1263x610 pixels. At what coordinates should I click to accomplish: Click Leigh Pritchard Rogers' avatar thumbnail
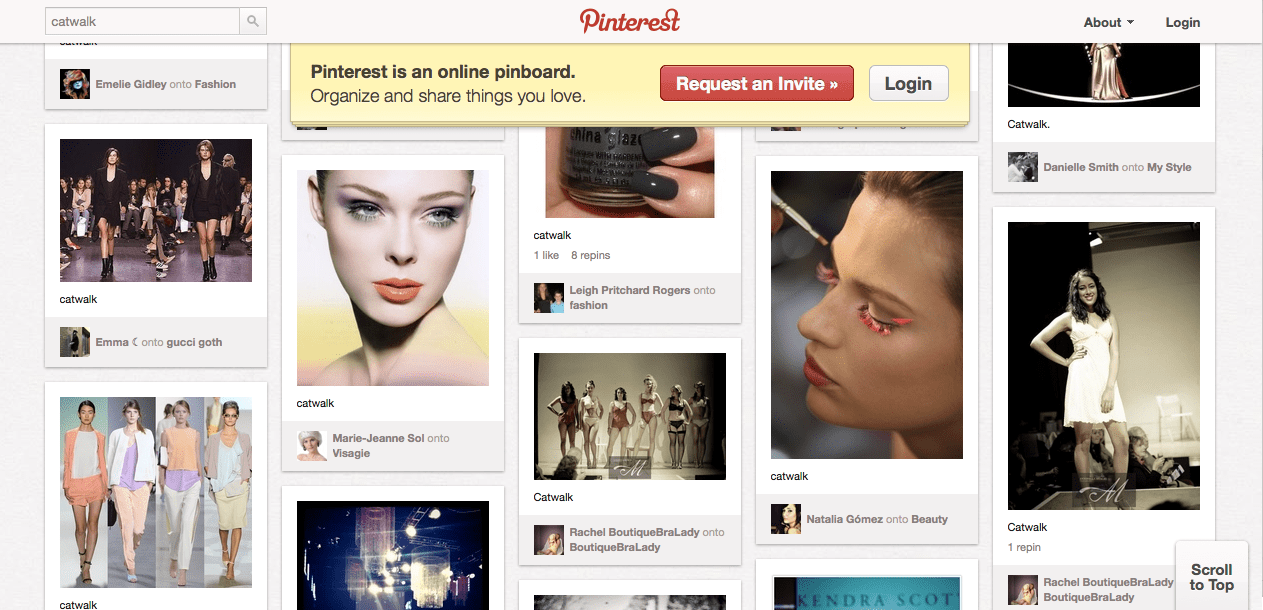coord(548,298)
